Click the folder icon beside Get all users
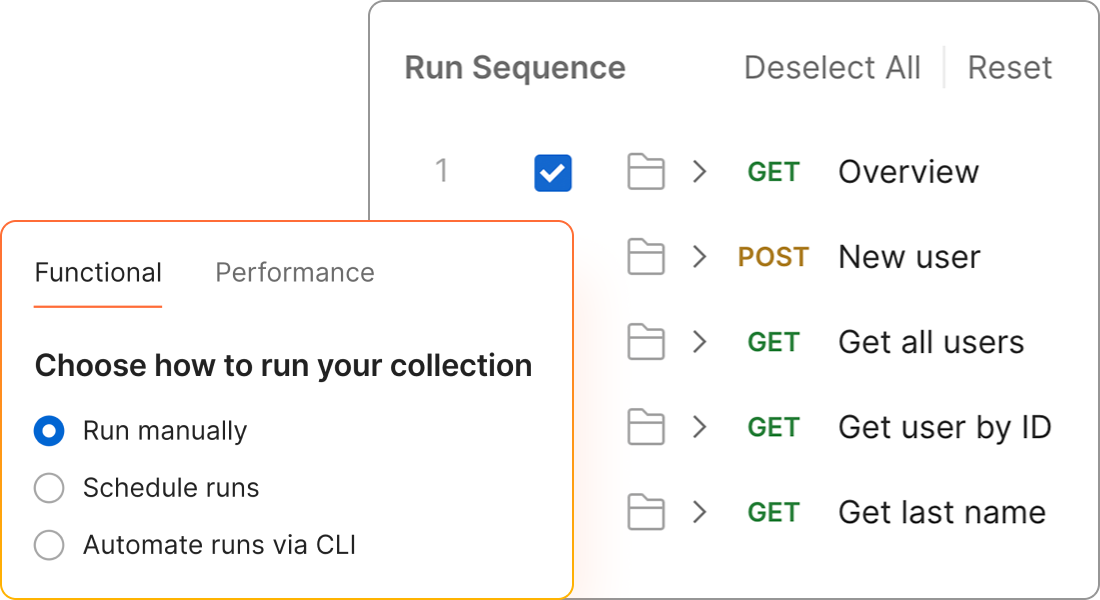1100x600 pixels. [x=646, y=342]
